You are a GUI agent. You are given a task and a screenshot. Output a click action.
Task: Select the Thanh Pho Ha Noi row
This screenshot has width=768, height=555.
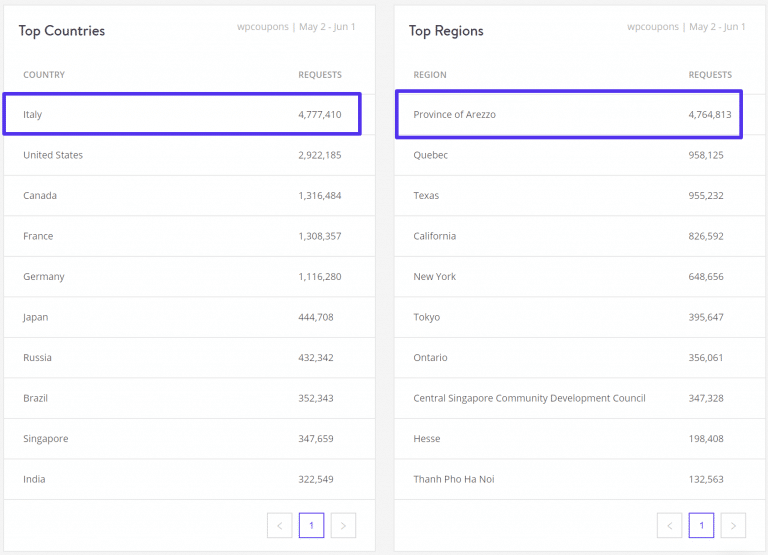tap(572, 479)
